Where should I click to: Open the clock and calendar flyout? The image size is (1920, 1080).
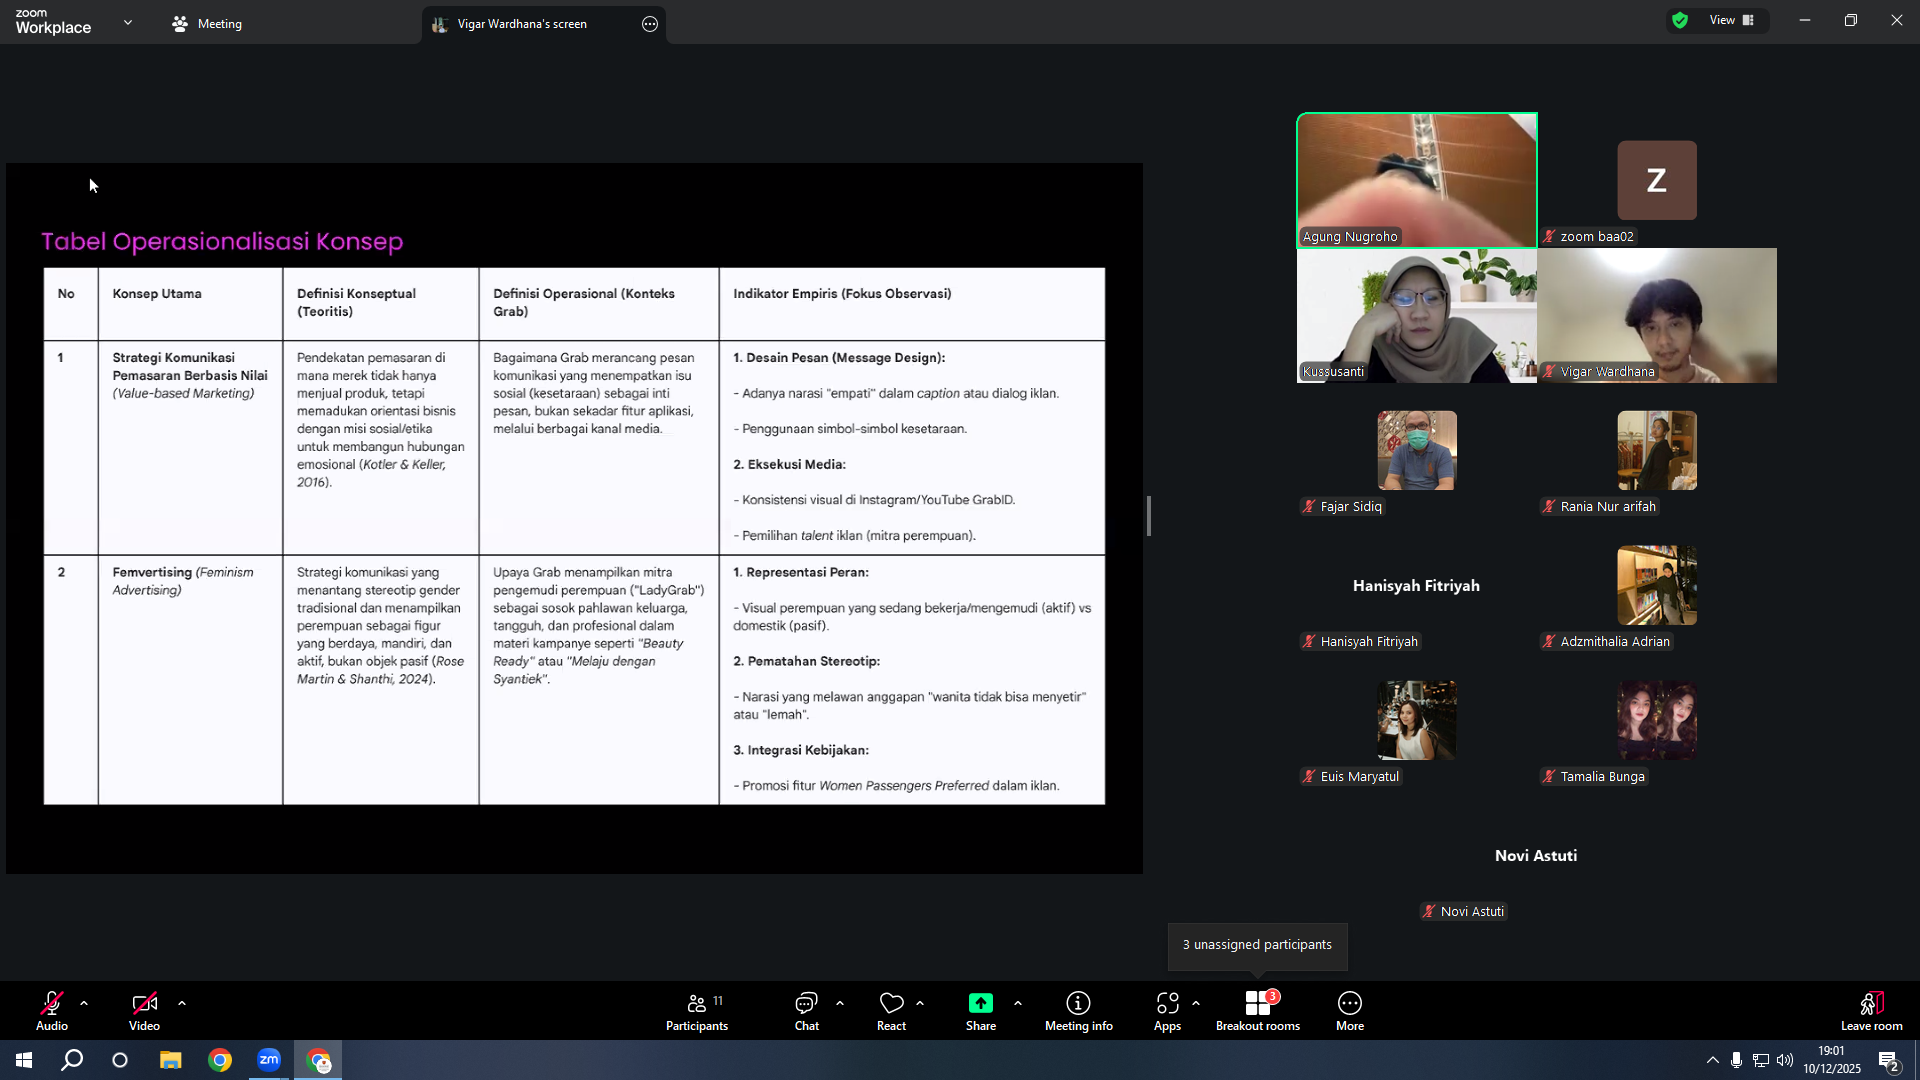(1832, 1060)
